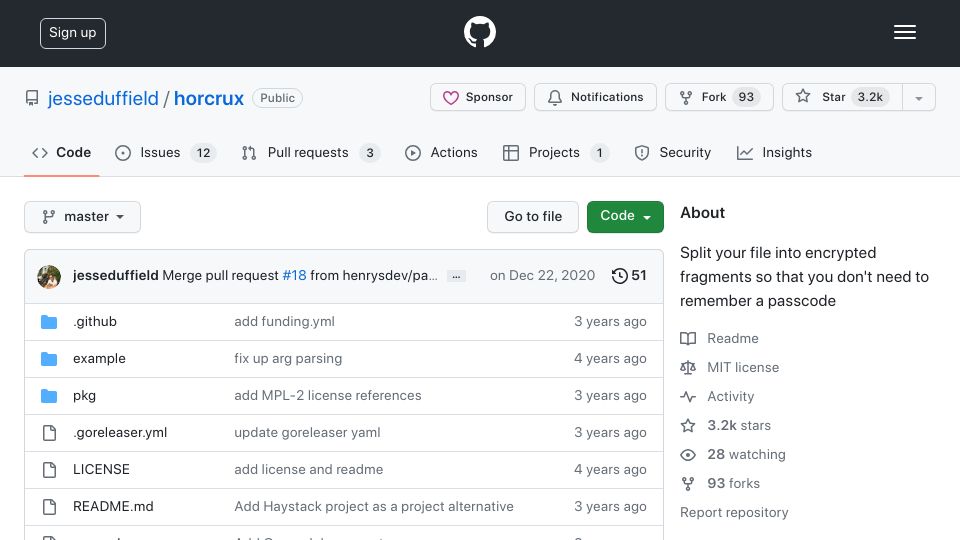
Task: Click the folder icon for .github
Action: [49, 321]
